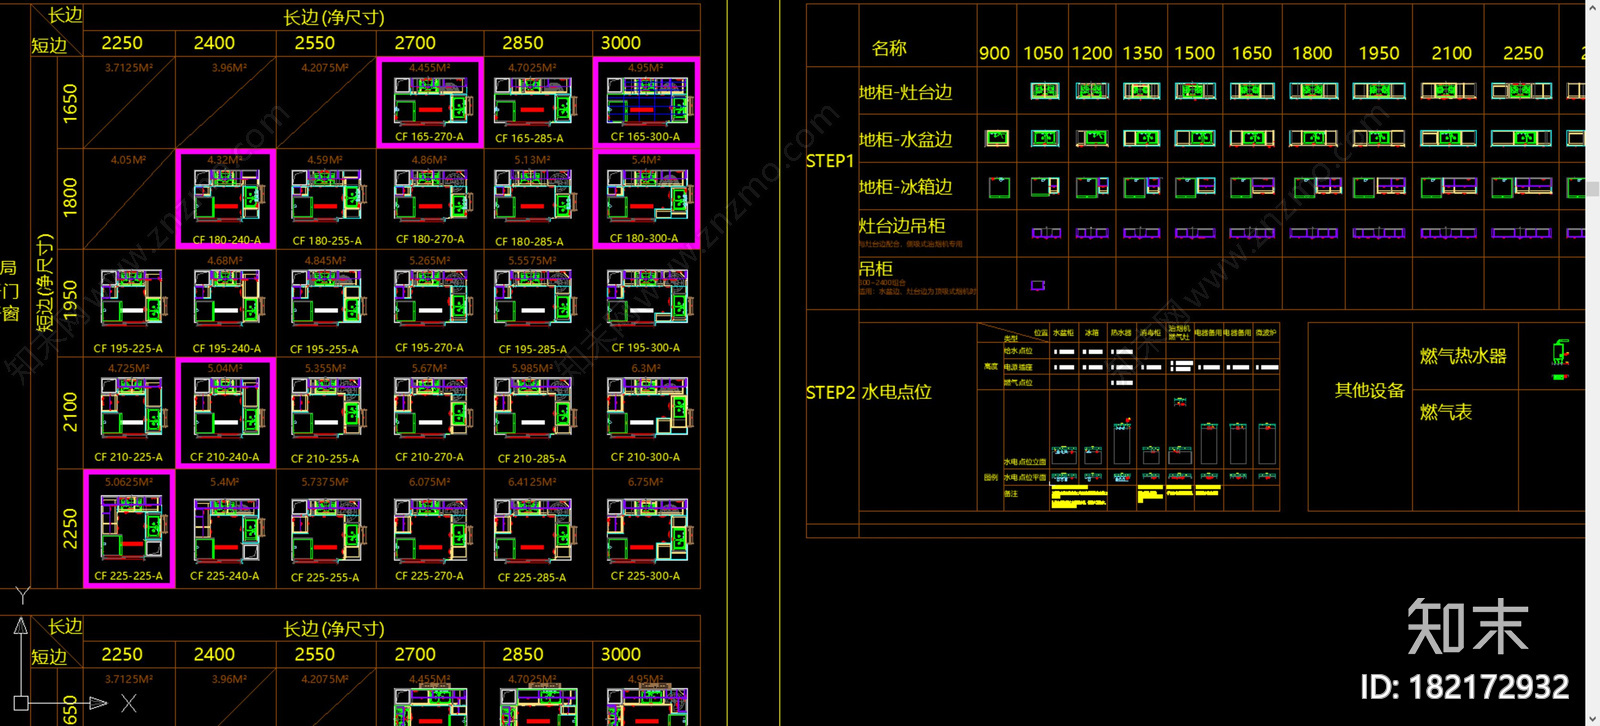Click the vertical scrollbar down arrow

(1593, 718)
